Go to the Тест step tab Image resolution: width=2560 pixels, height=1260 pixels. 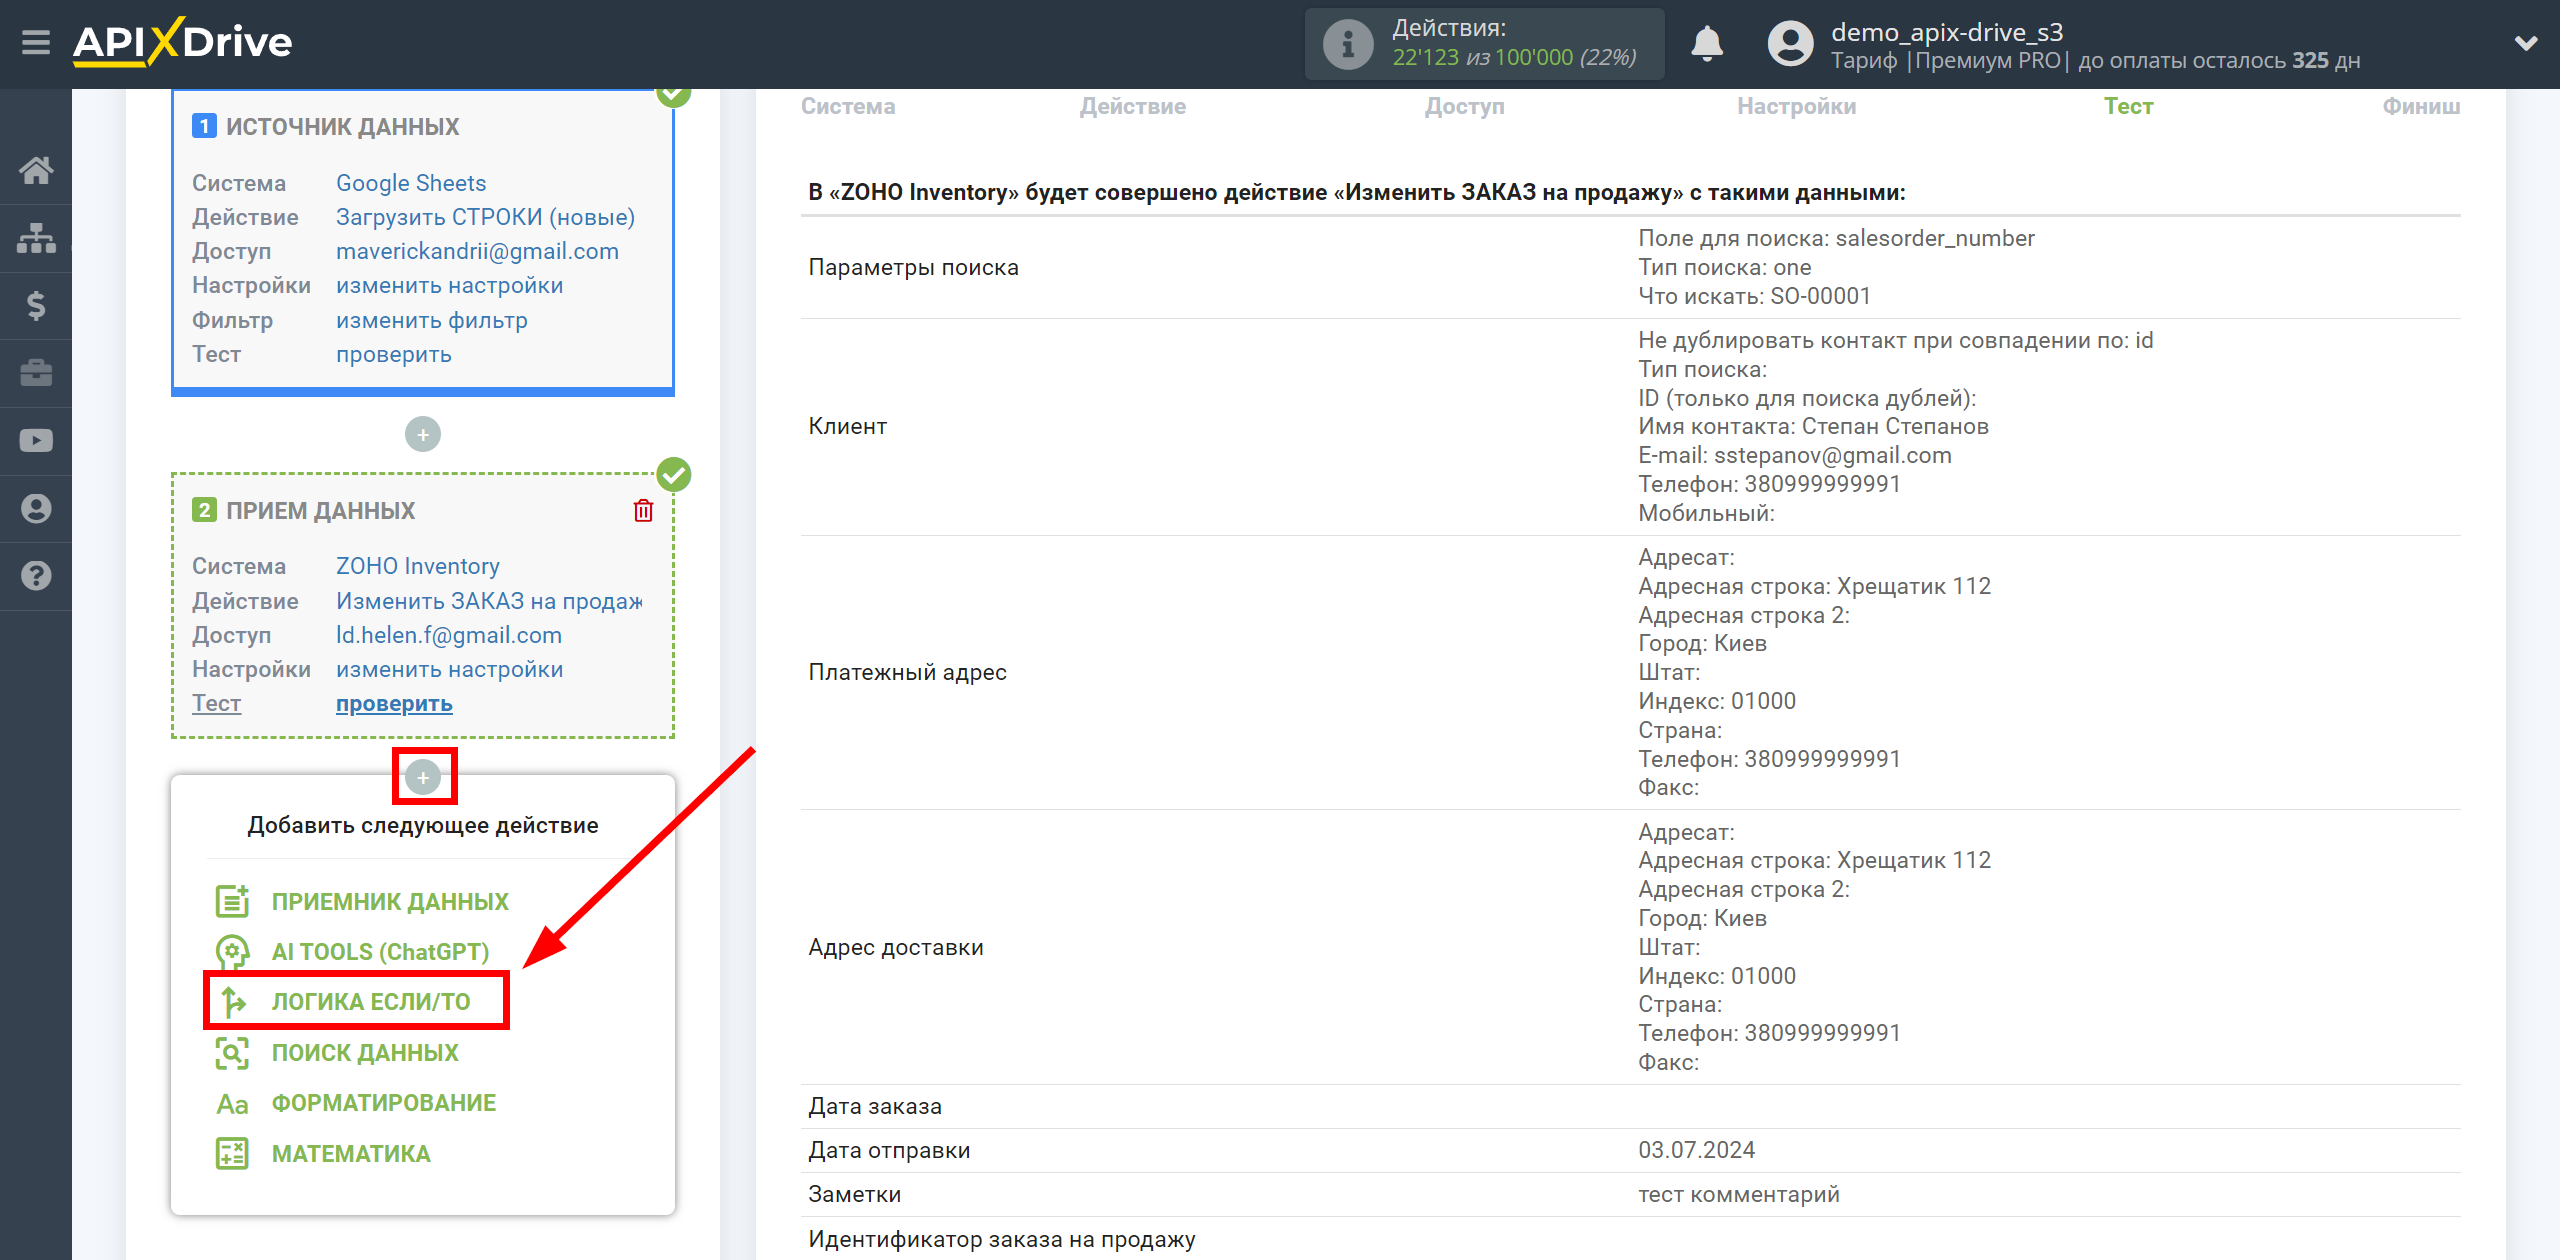(x=2128, y=106)
